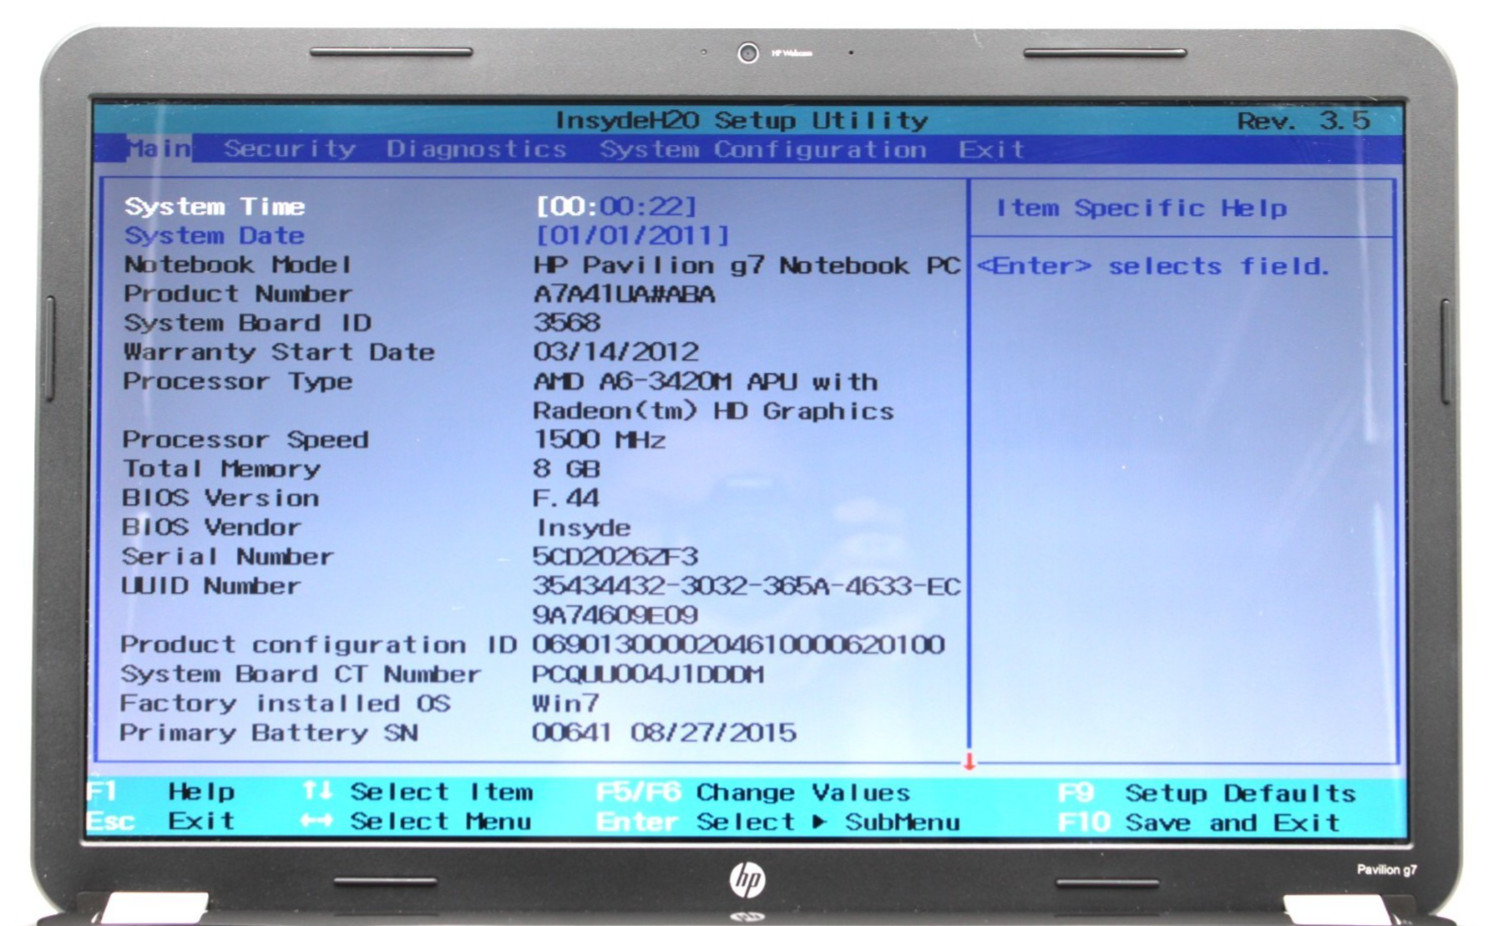This screenshot has height=926, width=1492.
Task: Click the left-right arrows Select Menu hint
Action: pyautogui.click(x=416, y=821)
